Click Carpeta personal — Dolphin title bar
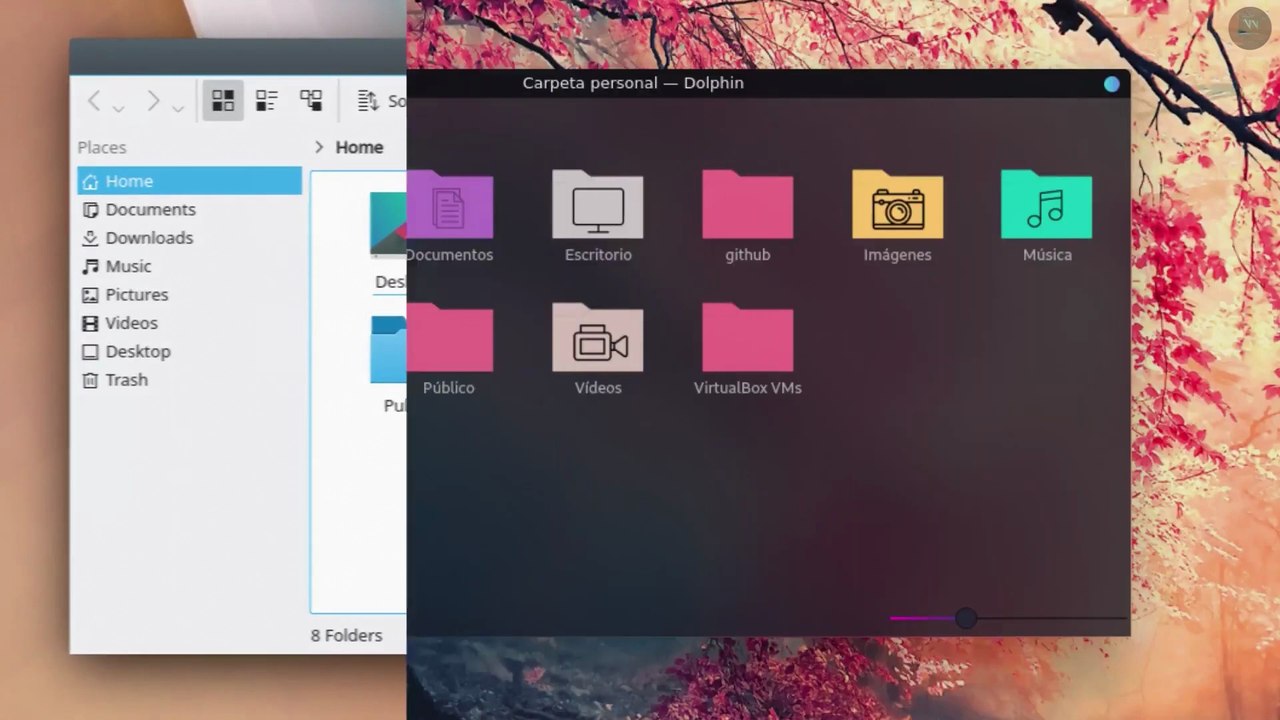1280x720 pixels. click(x=633, y=83)
